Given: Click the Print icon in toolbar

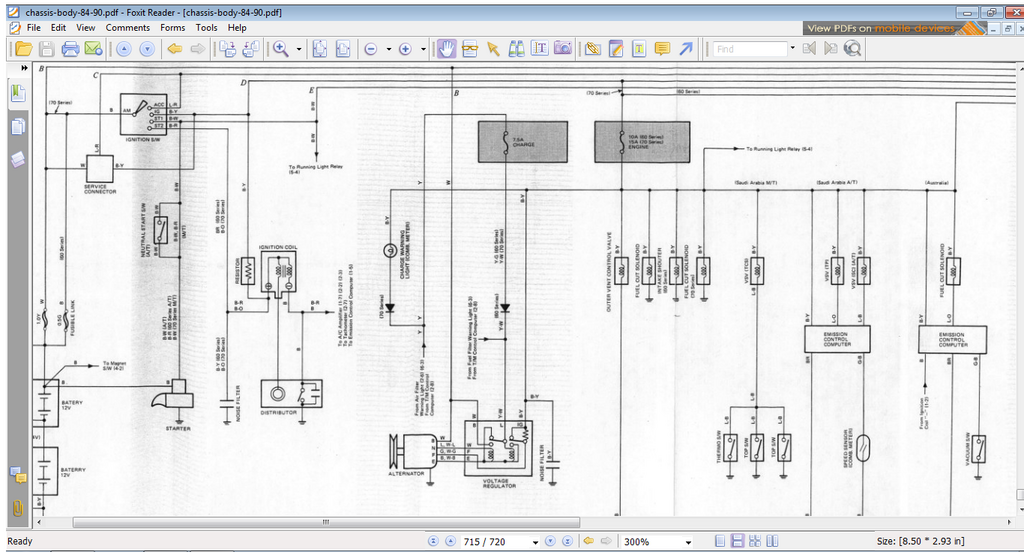Looking at the screenshot, I should 70,48.
